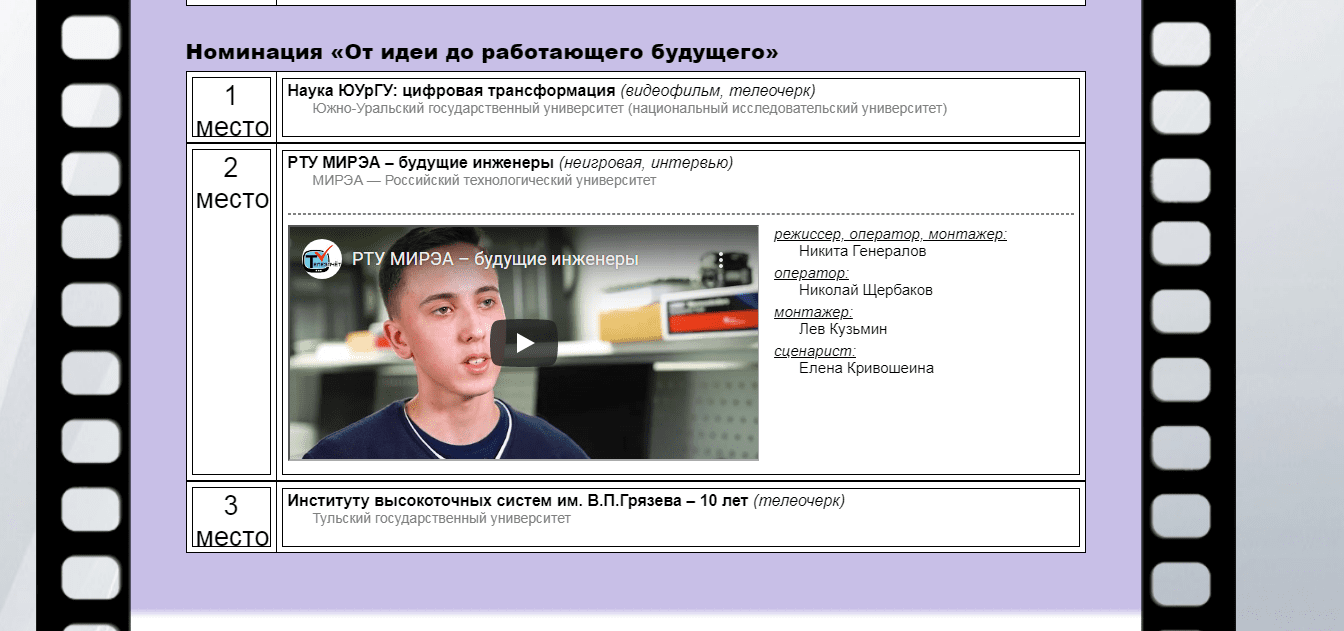Click the name 'Елена Кривошеина'
Image resolution: width=1344 pixels, height=631 pixels.
click(x=866, y=368)
